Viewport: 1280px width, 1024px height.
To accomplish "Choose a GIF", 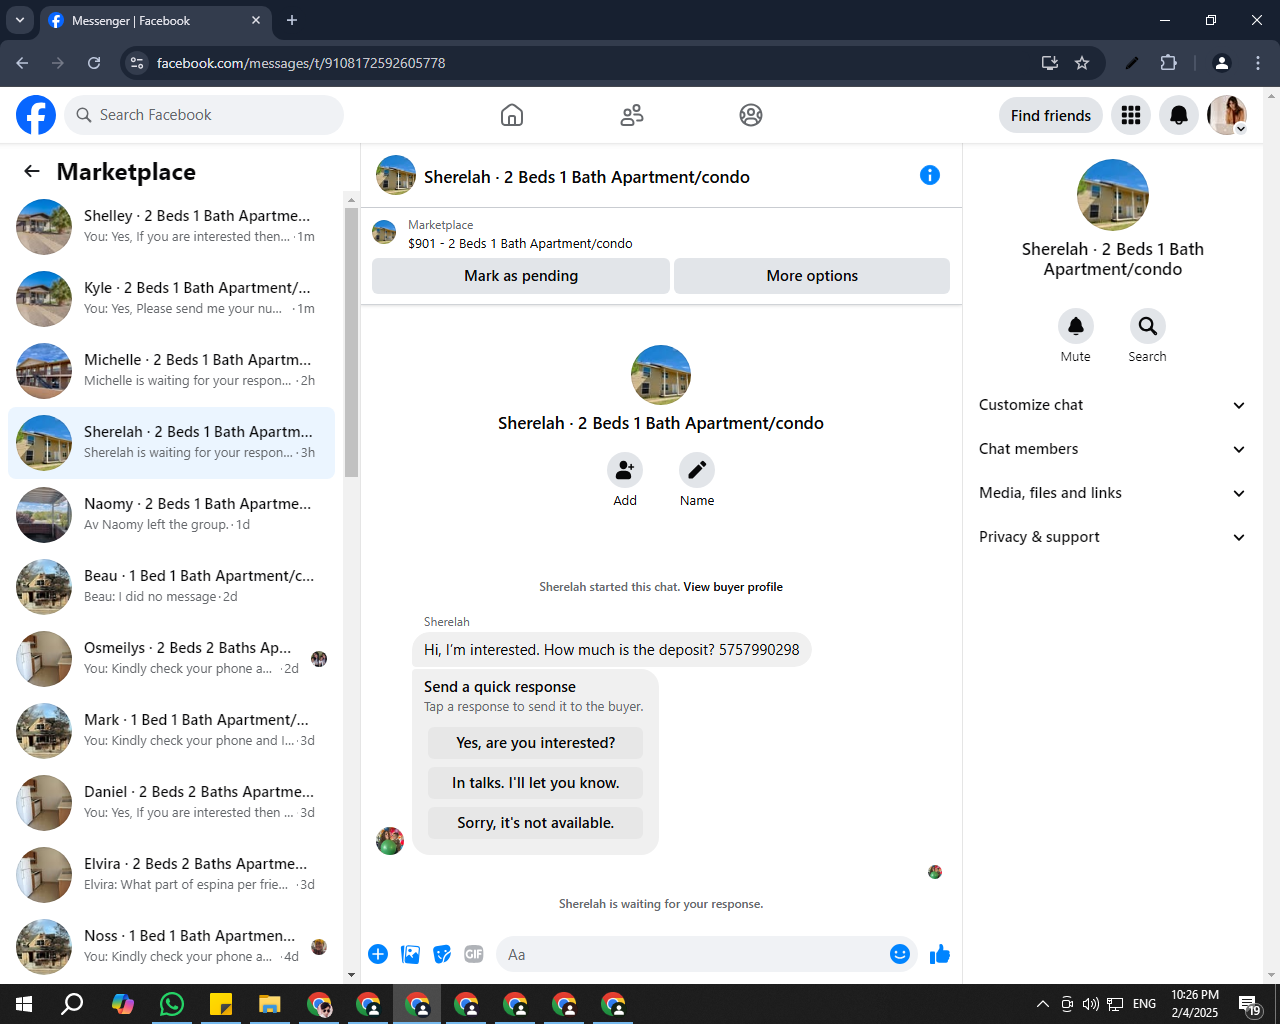I will tap(474, 954).
